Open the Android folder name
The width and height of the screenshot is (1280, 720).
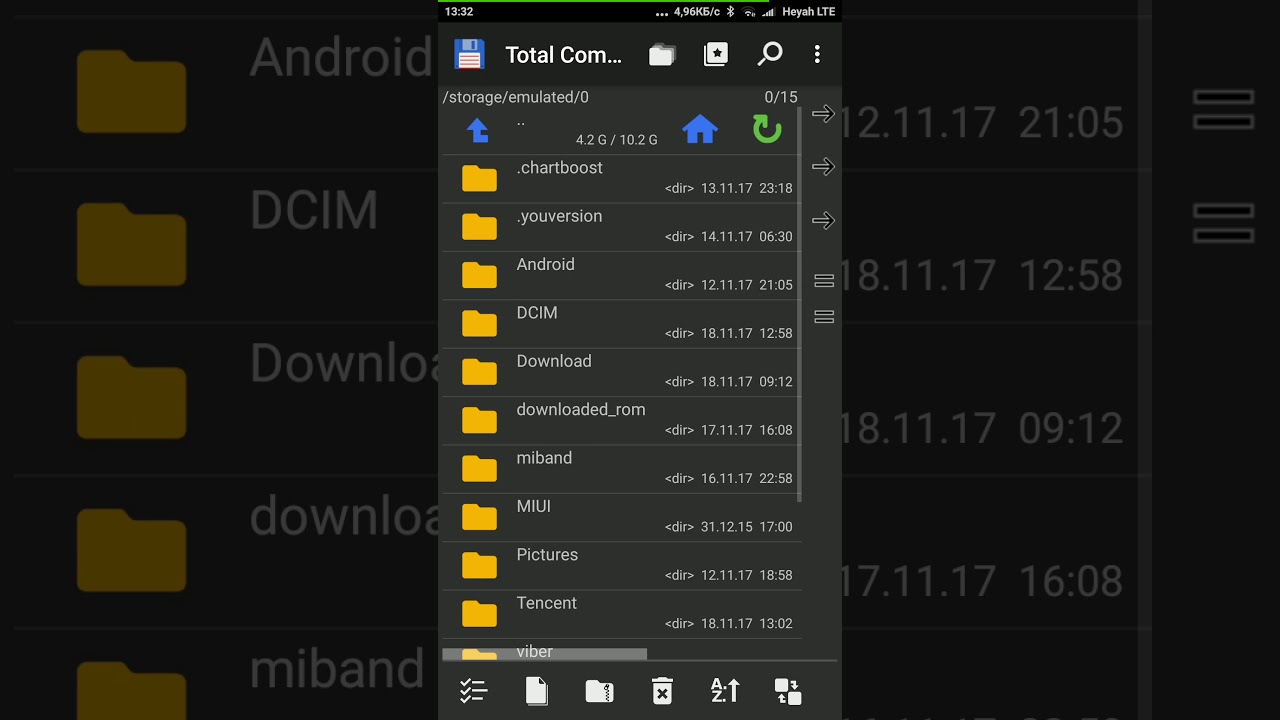(x=545, y=264)
